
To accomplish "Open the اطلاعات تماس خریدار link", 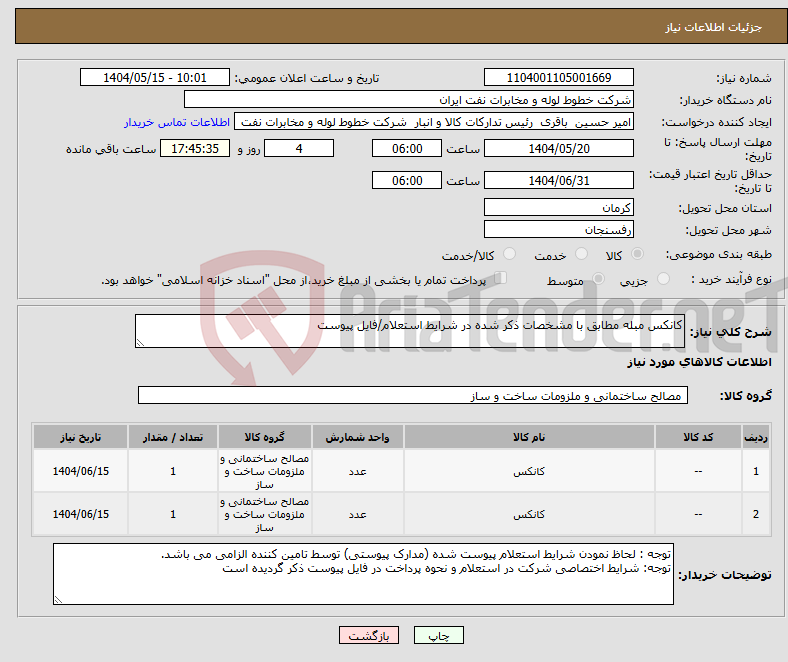I will [177, 122].
